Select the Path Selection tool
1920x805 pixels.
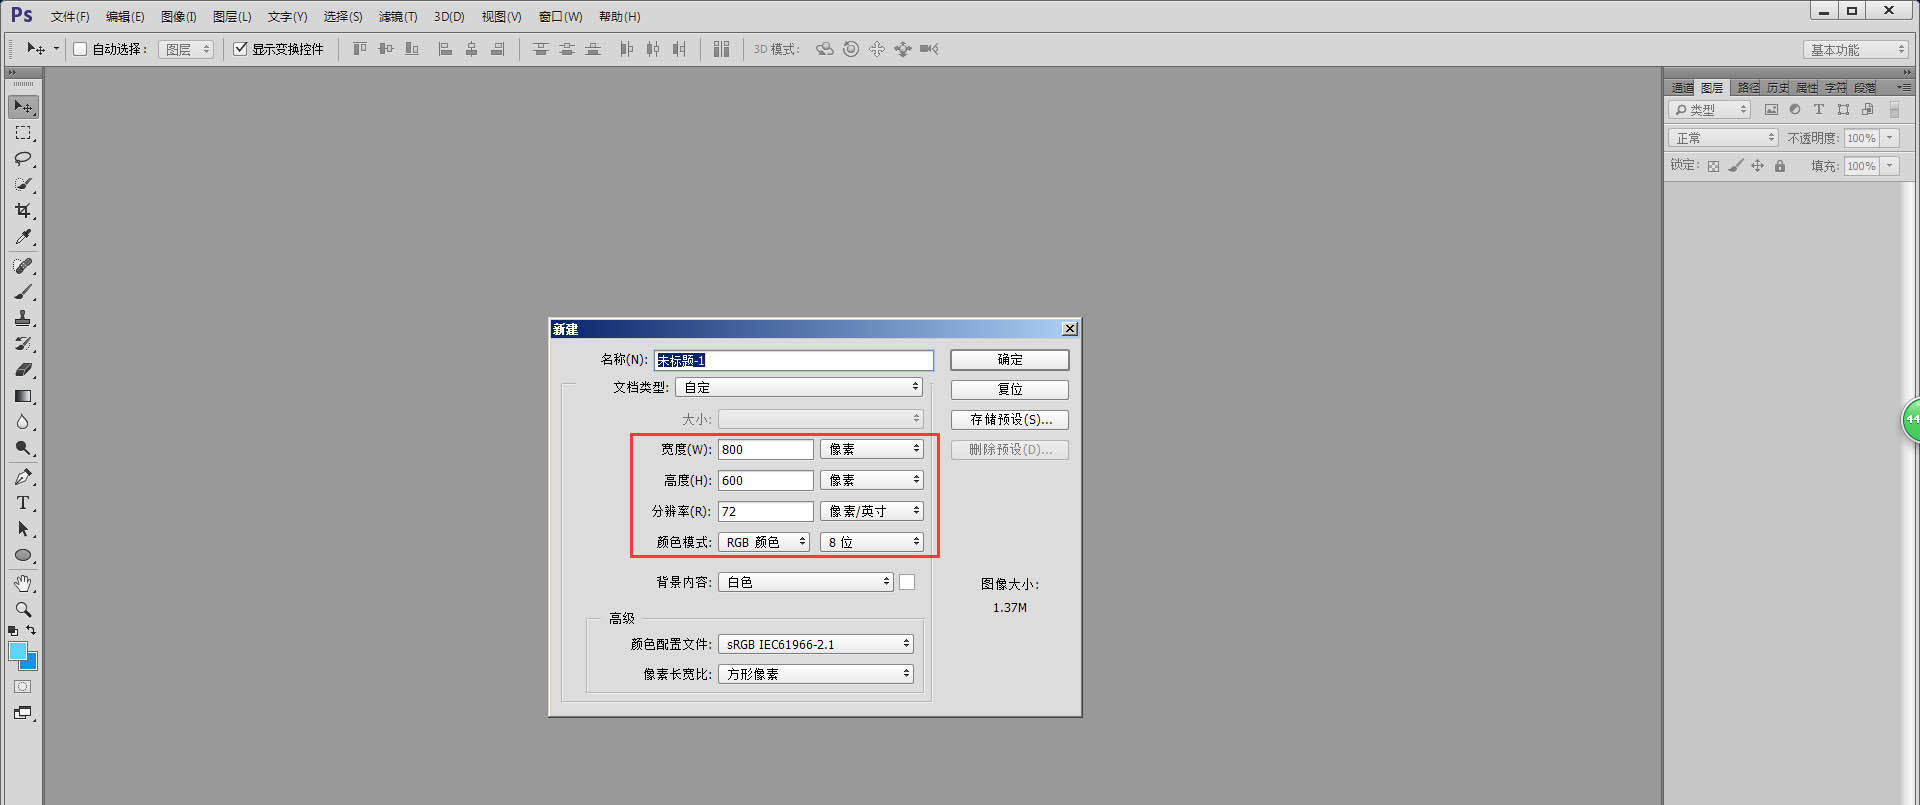23,529
